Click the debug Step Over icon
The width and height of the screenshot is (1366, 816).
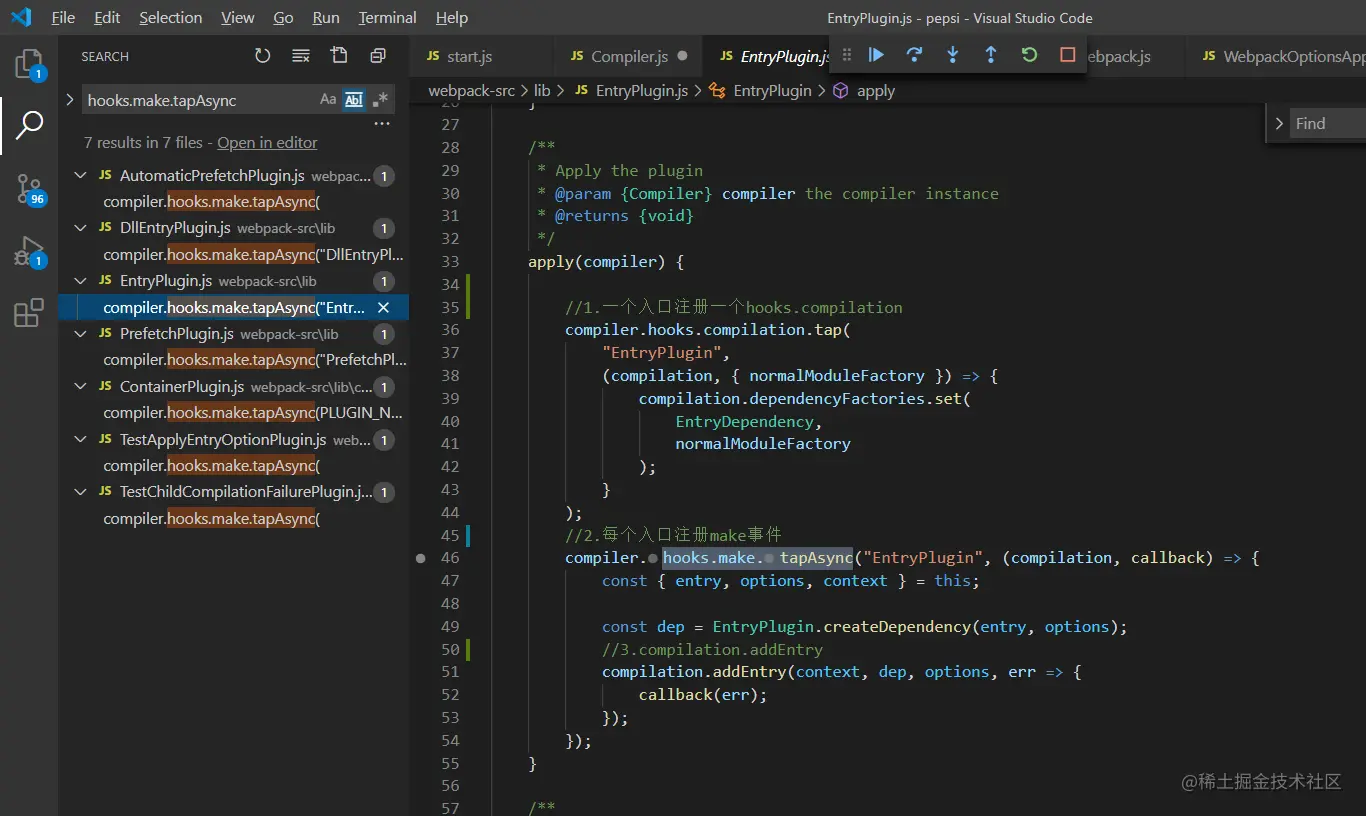pyautogui.click(x=914, y=55)
